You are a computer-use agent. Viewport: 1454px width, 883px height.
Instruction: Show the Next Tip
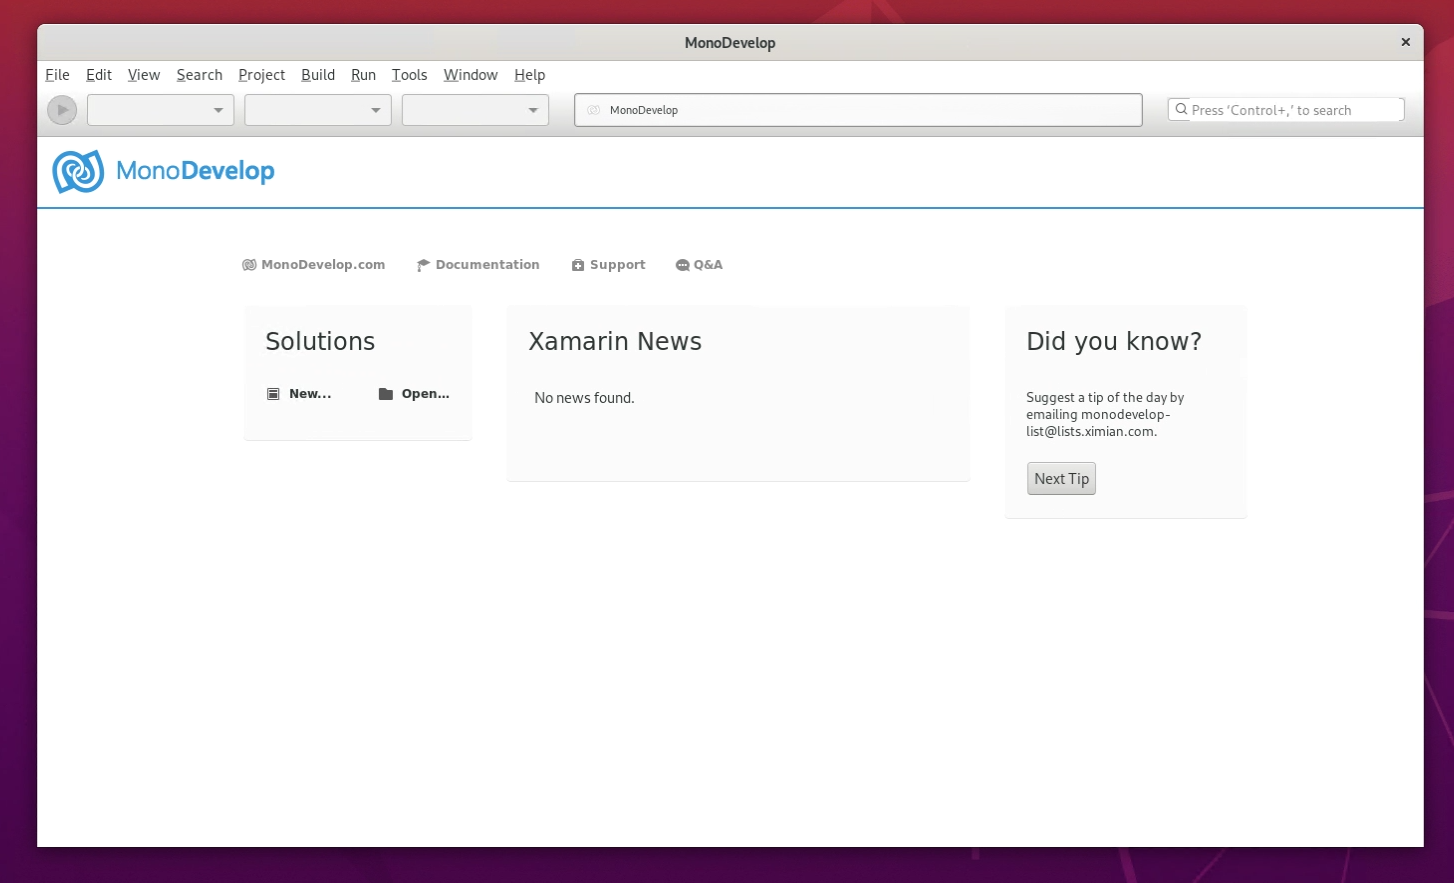[1061, 479]
